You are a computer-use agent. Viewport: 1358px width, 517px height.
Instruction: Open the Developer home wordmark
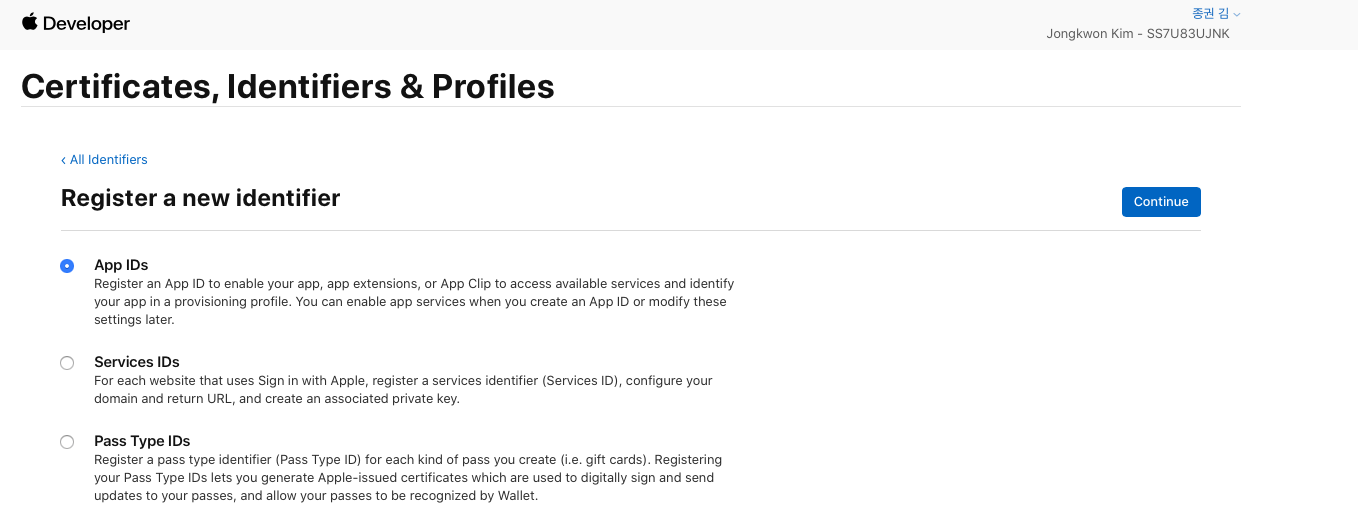tap(86, 23)
